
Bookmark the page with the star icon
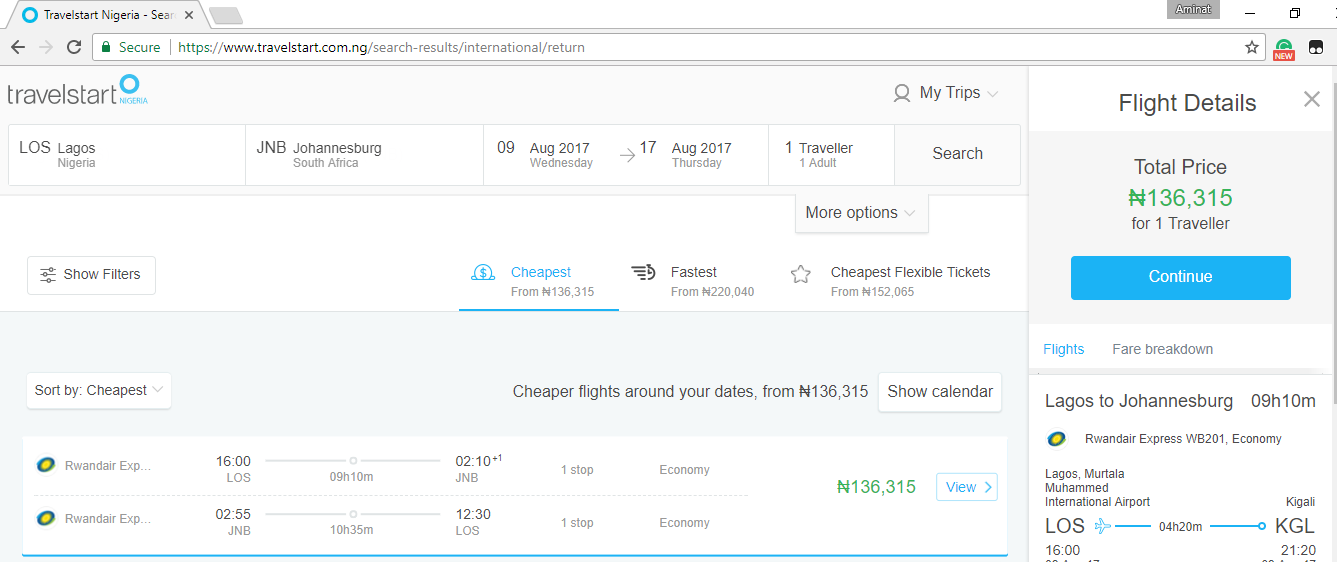point(1252,47)
